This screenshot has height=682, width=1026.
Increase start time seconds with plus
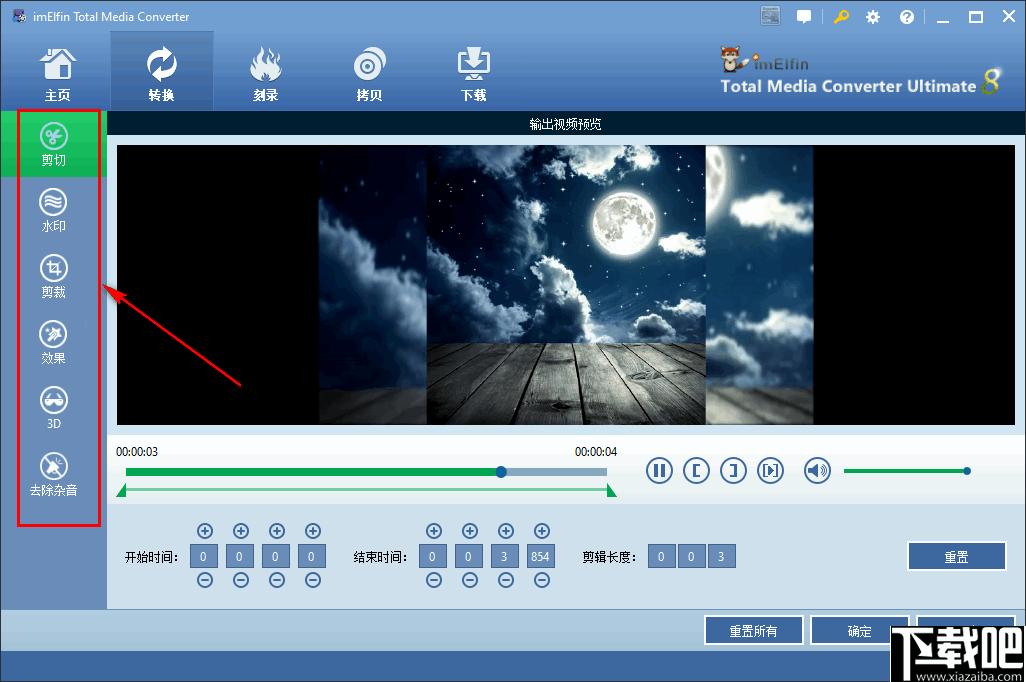(x=277, y=531)
